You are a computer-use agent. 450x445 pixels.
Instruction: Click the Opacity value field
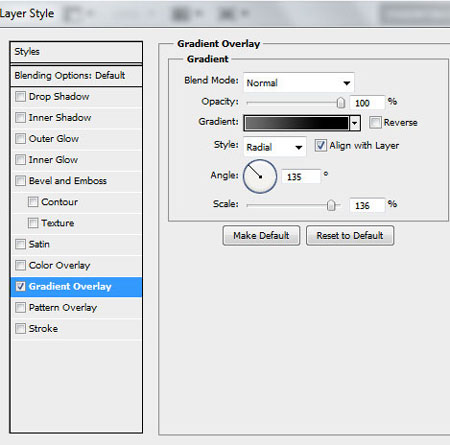tap(367, 103)
